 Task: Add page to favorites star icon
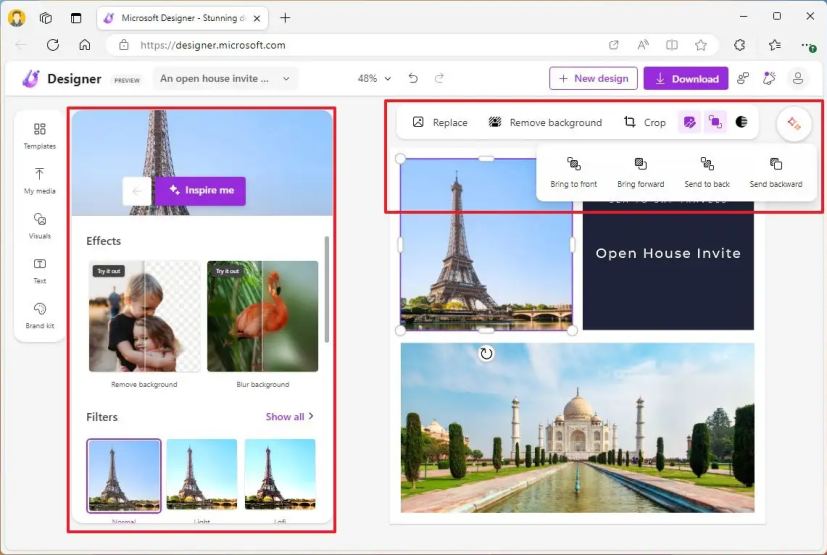[700, 45]
